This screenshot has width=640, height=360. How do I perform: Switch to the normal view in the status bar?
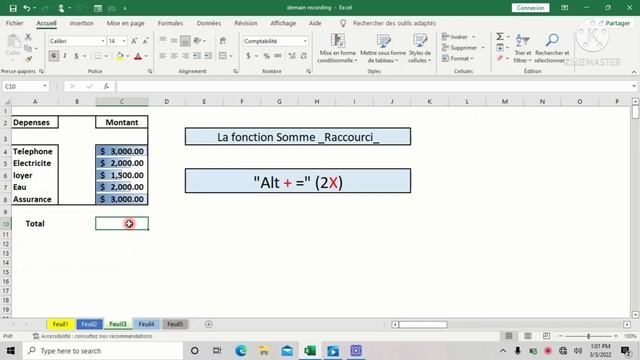pos(509,336)
